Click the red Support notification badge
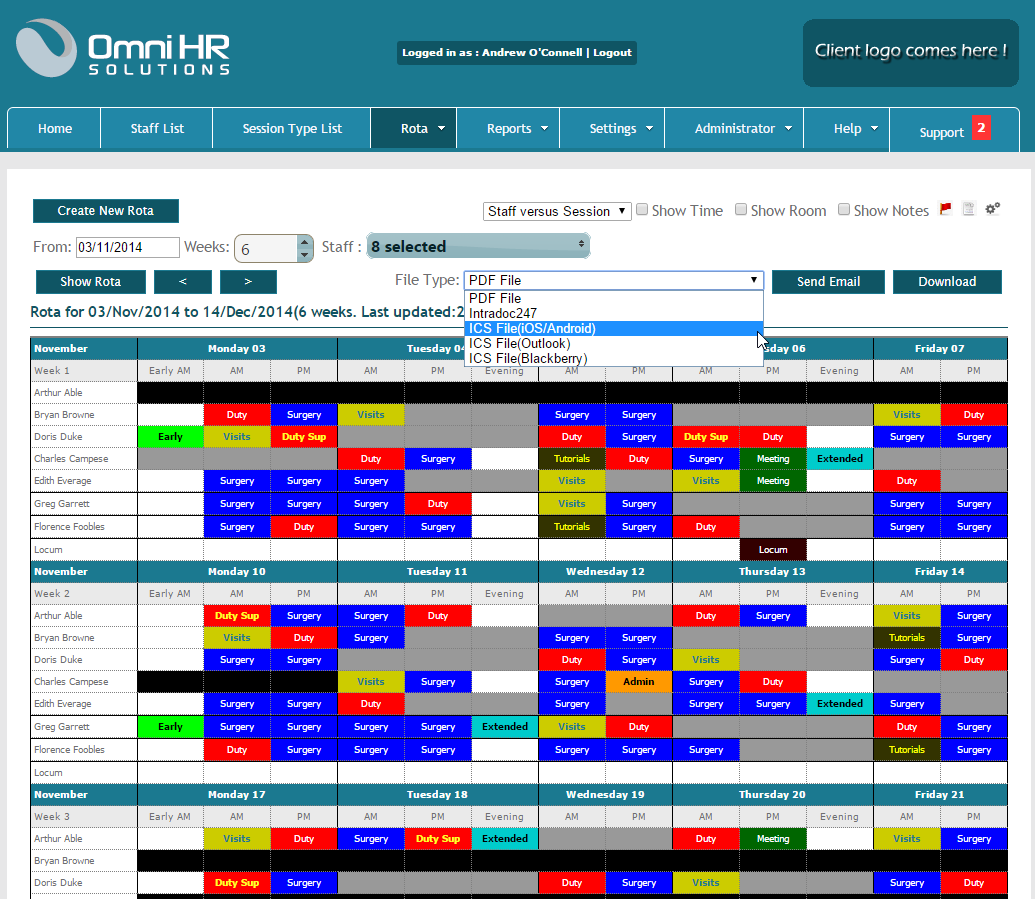This screenshot has width=1035, height=899. click(982, 127)
